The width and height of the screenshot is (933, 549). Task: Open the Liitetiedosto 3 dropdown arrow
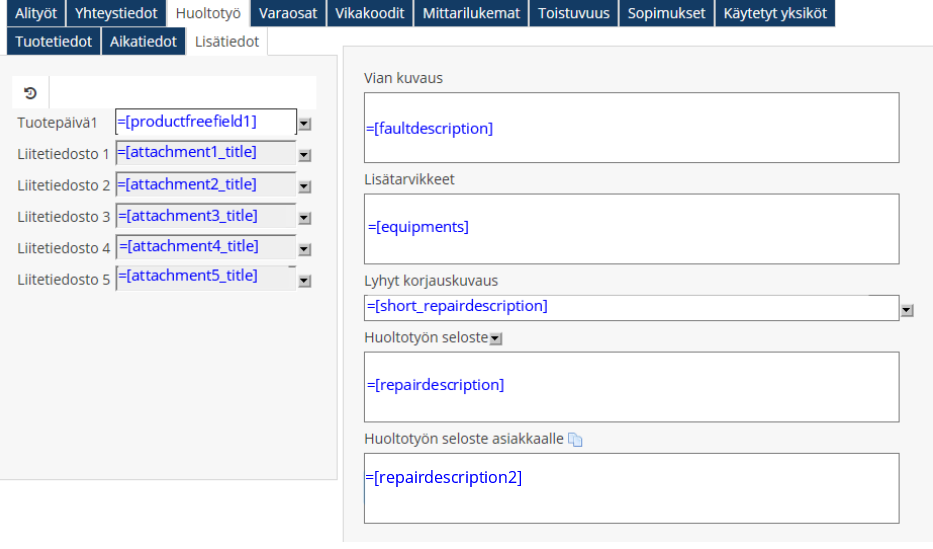[305, 218]
